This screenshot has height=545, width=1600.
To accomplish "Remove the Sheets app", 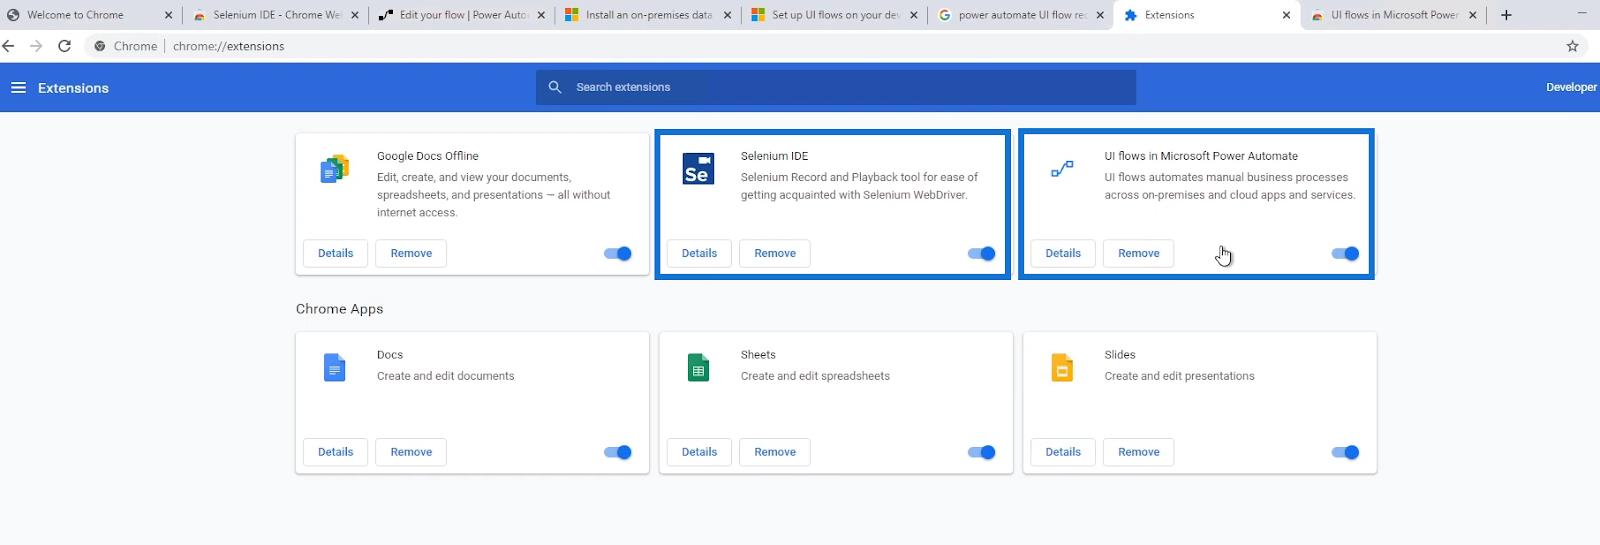I will click(775, 452).
